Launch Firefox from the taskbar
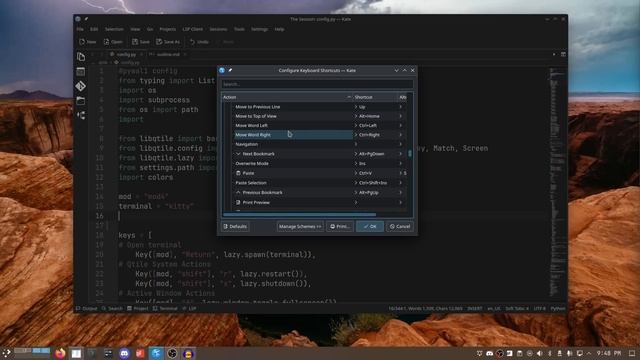 click(x=60, y=353)
